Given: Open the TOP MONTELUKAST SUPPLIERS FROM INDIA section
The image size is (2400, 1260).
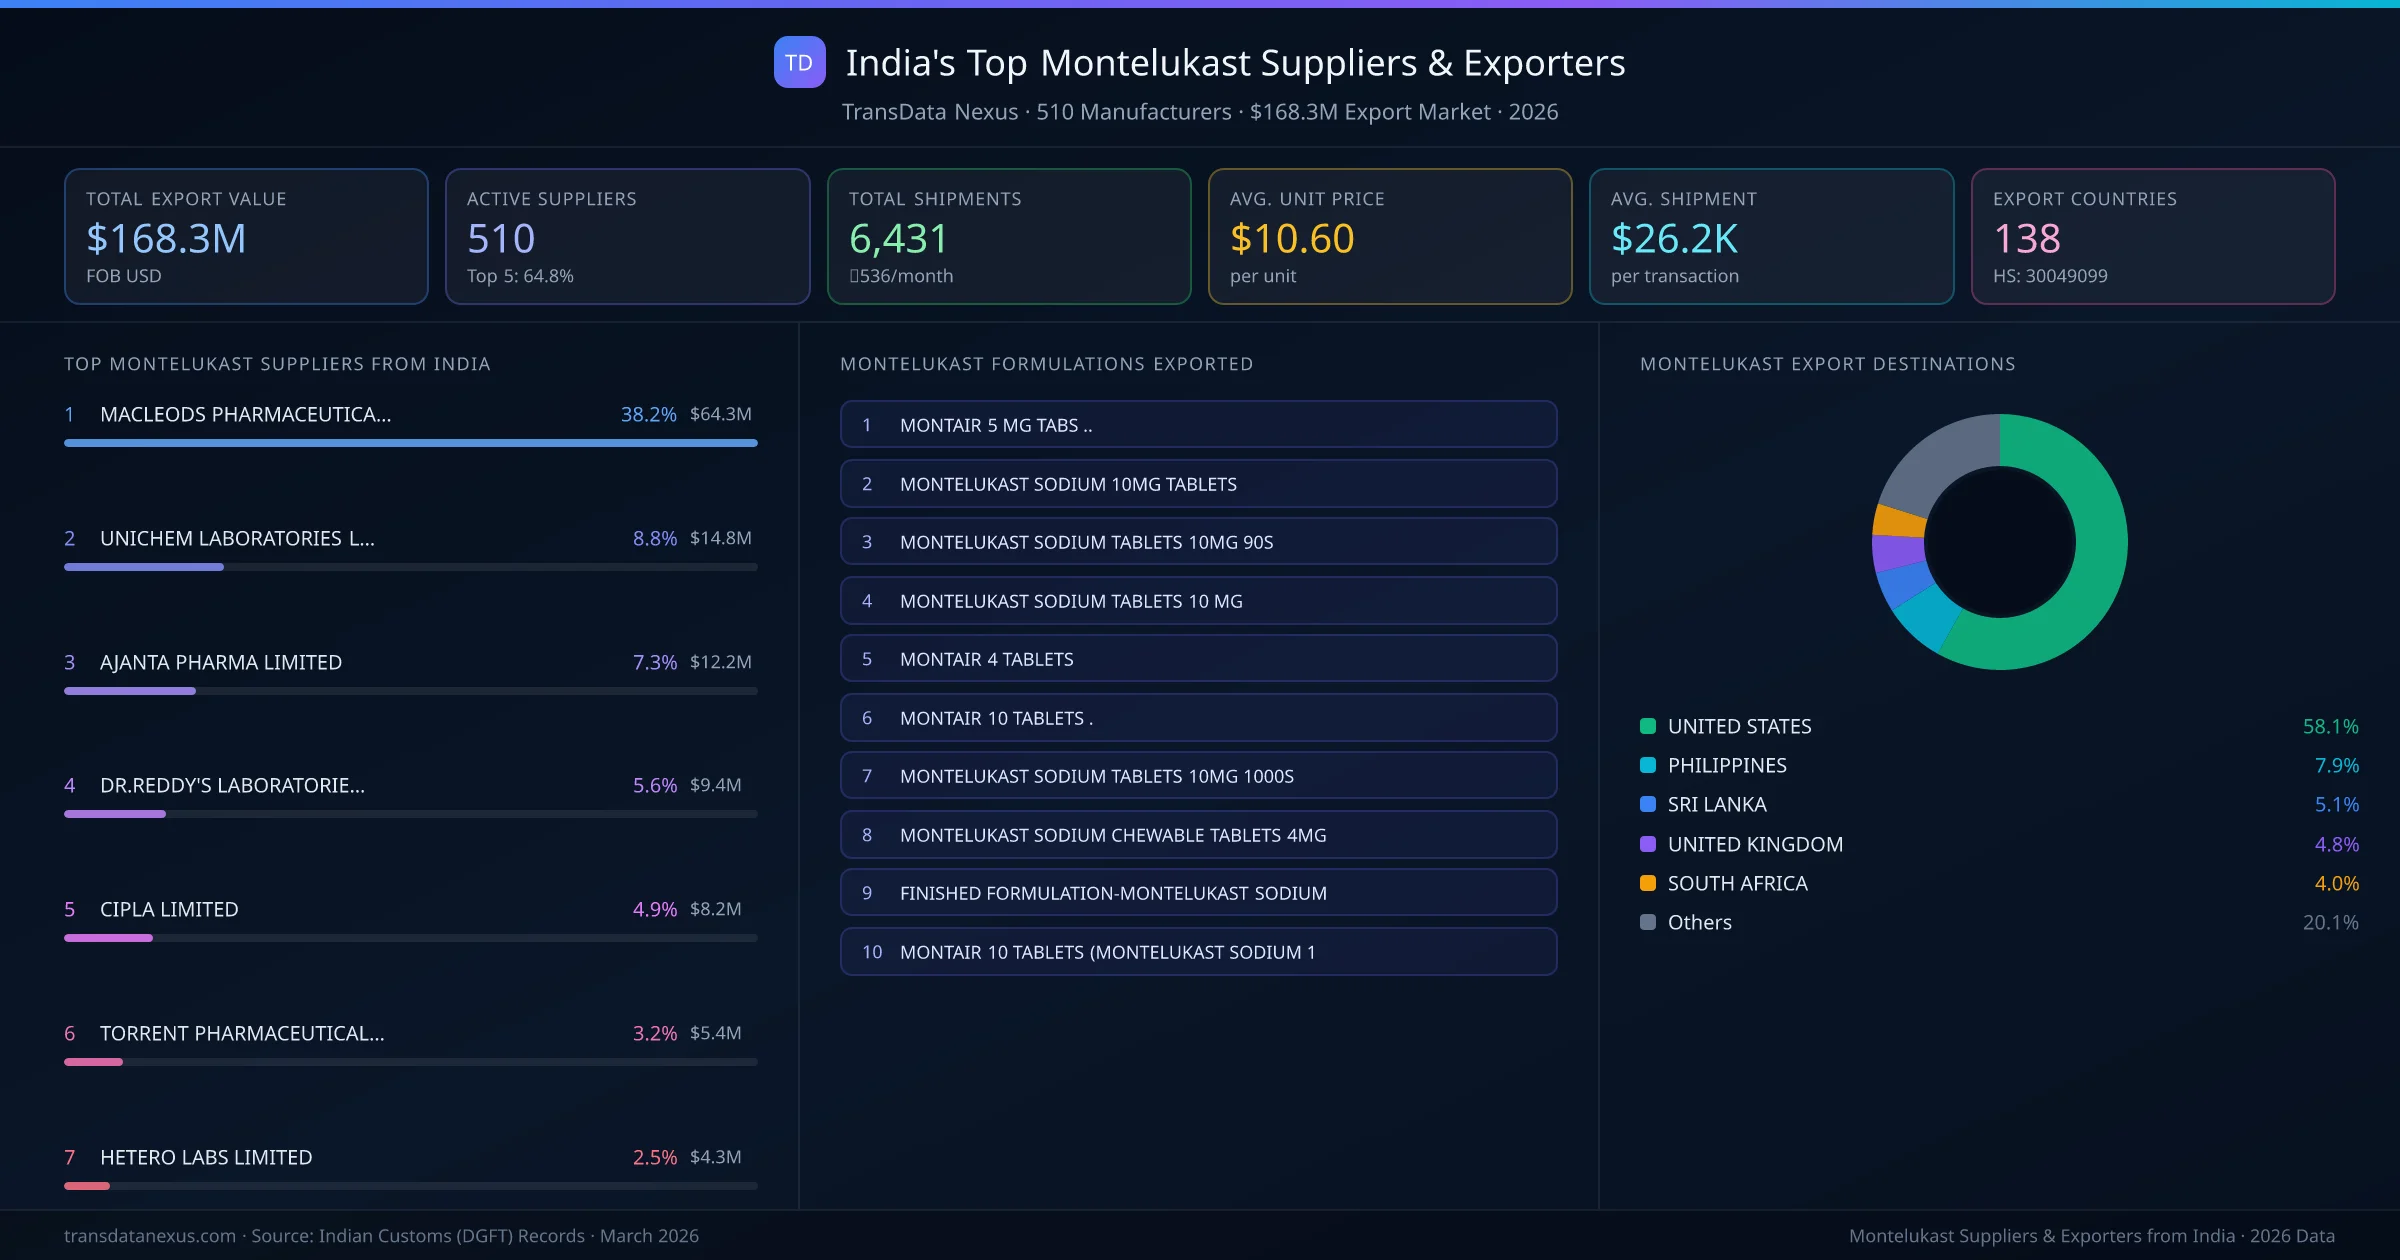Looking at the screenshot, I should 277,364.
